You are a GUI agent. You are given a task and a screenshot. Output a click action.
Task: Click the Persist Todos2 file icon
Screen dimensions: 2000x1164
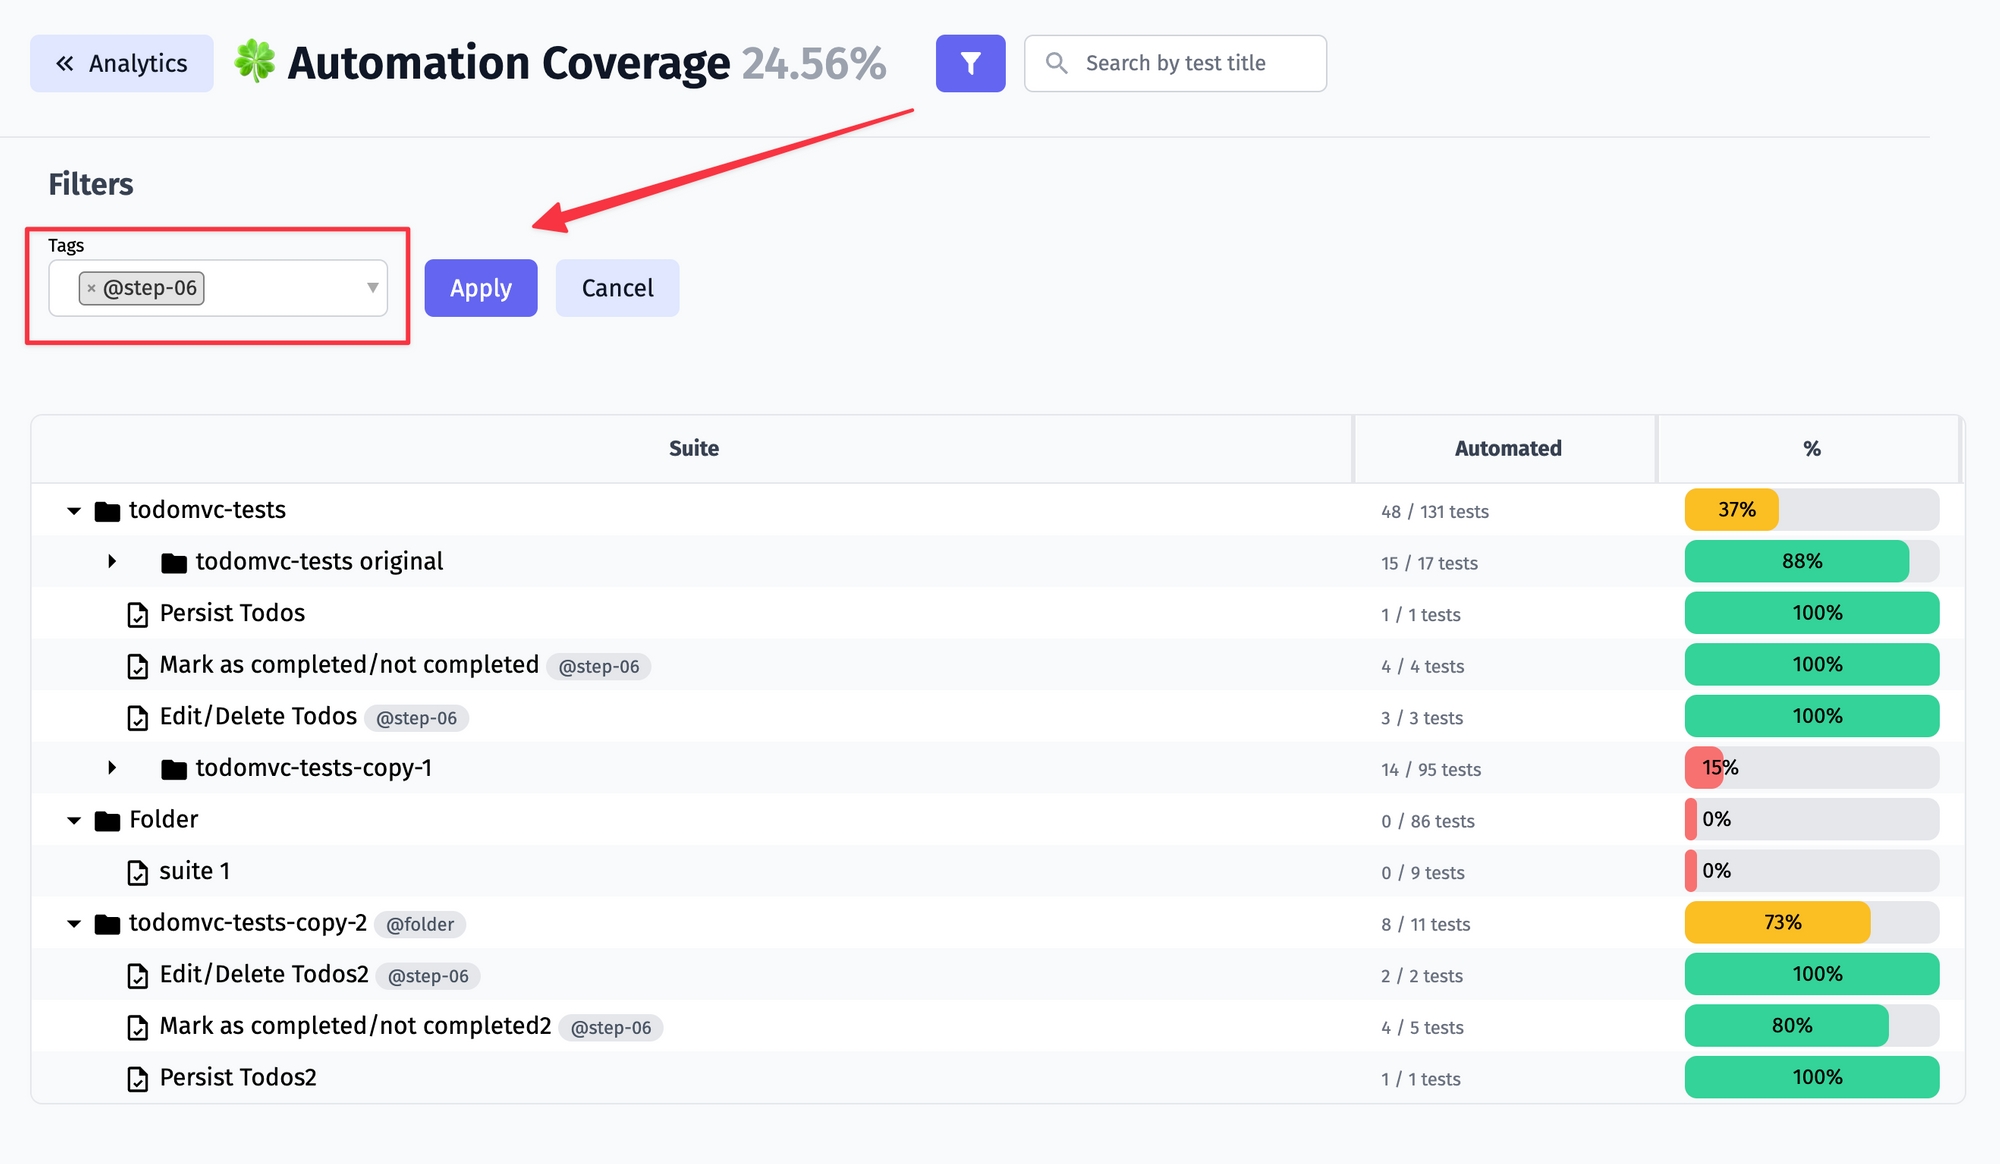tap(138, 1079)
